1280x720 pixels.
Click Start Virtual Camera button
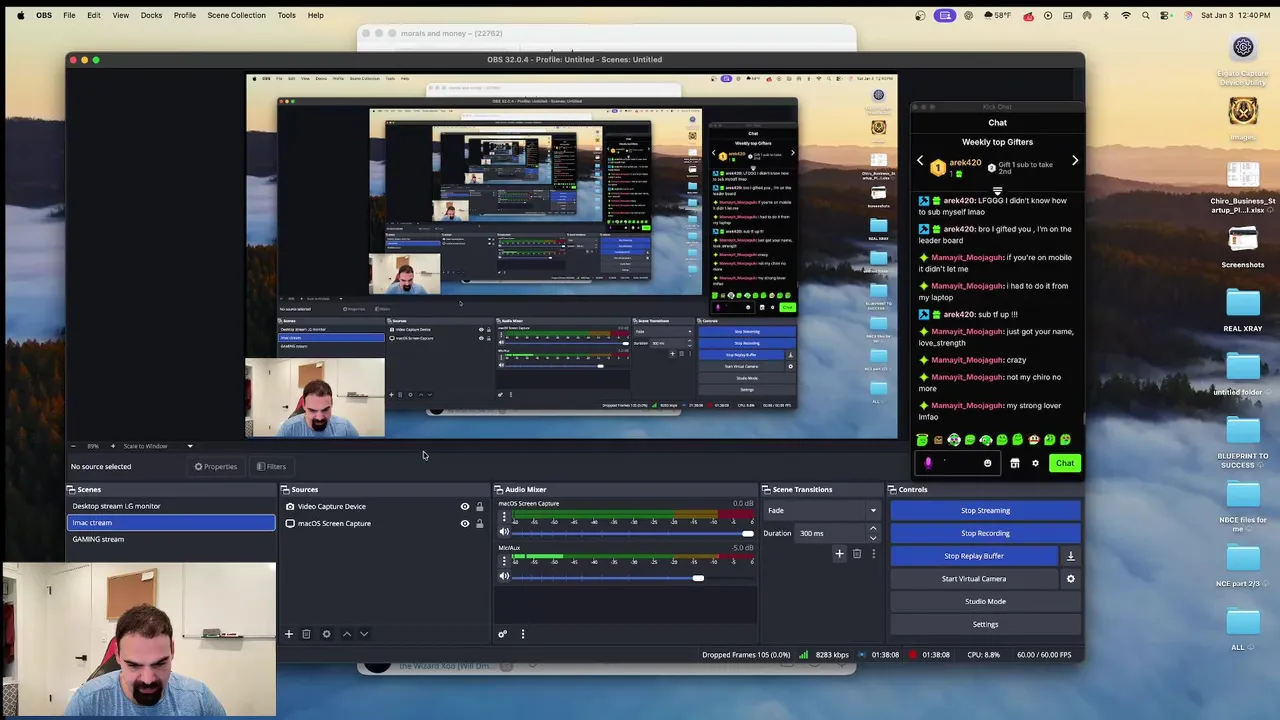(973, 579)
